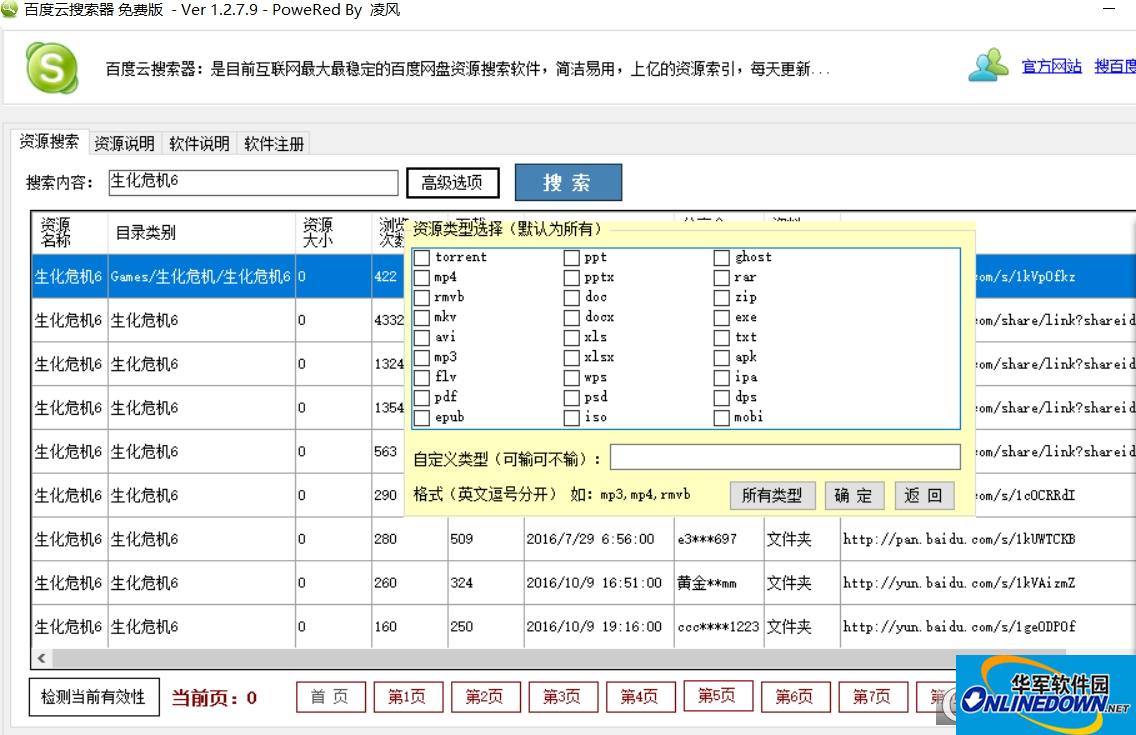The width and height of the screenshot is (1136, 735).
Task: Switch to the 软件注册 tab
Action: (272, 142)
